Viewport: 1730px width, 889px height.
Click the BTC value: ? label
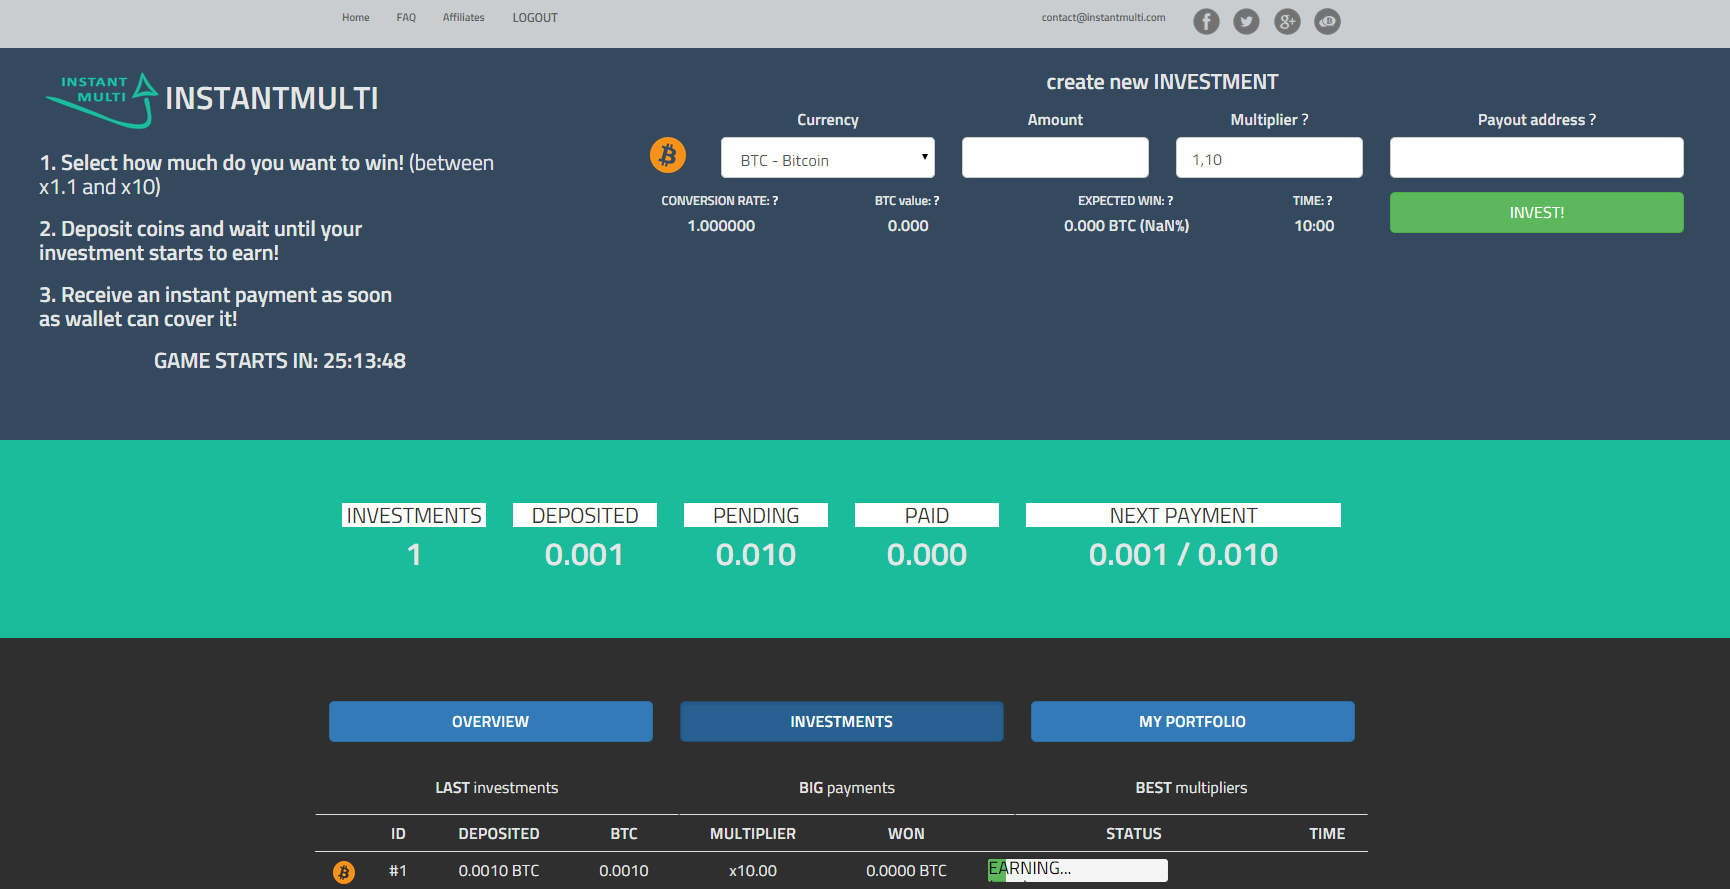coord(907,201)
